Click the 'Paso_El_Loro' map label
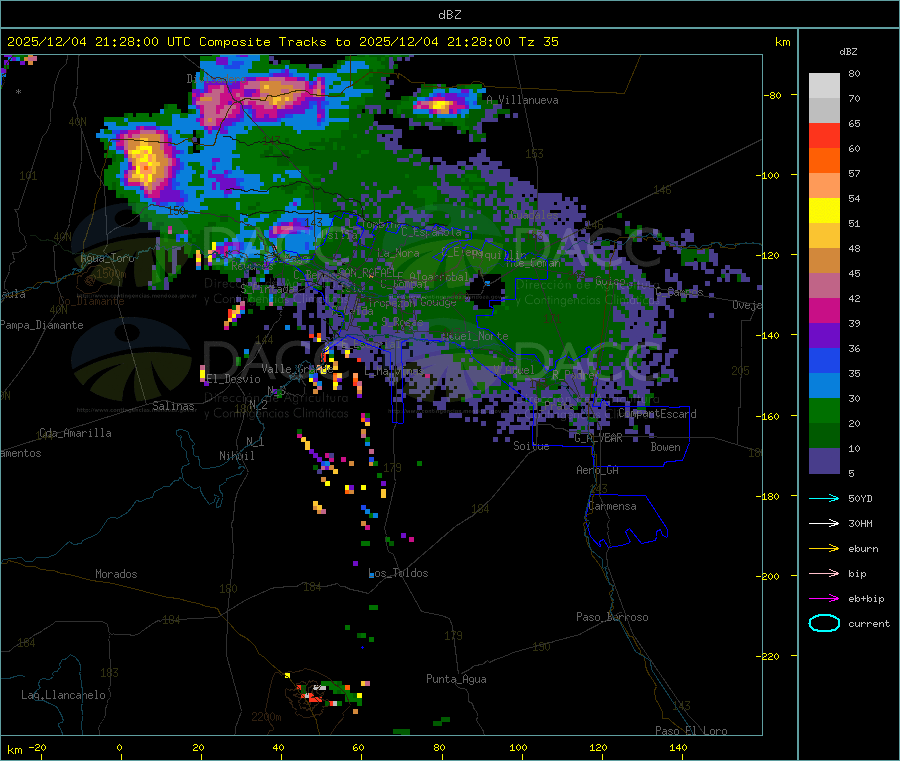The height and width of the screenshot is (761, 900). (x=691, y=731)
